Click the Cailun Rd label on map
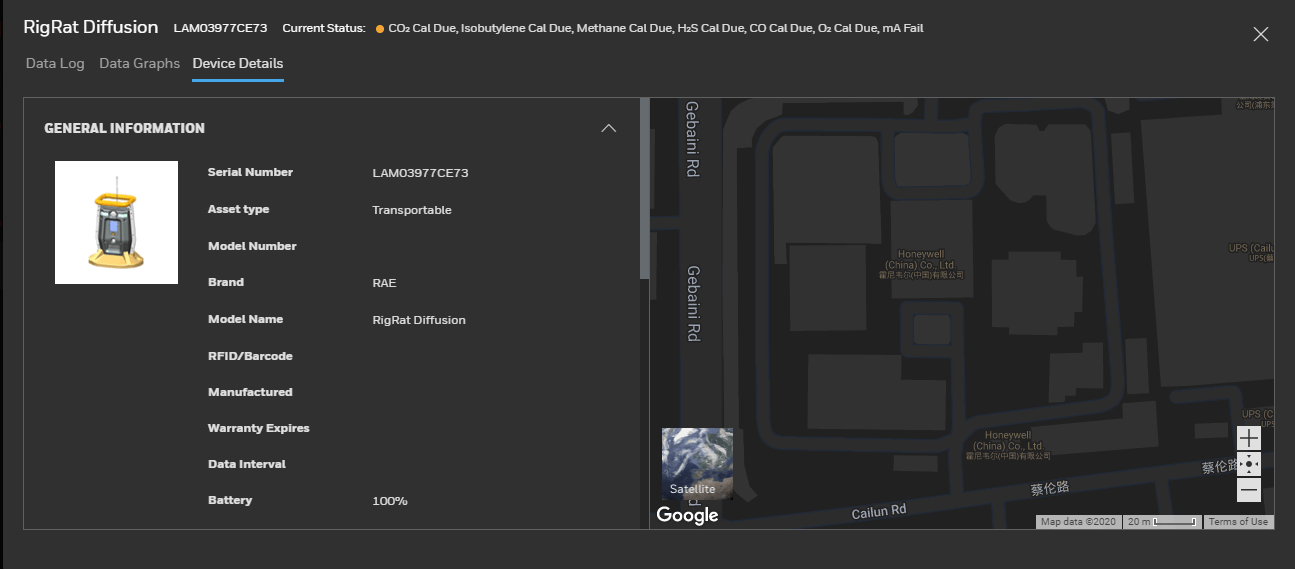 point(879,511)
